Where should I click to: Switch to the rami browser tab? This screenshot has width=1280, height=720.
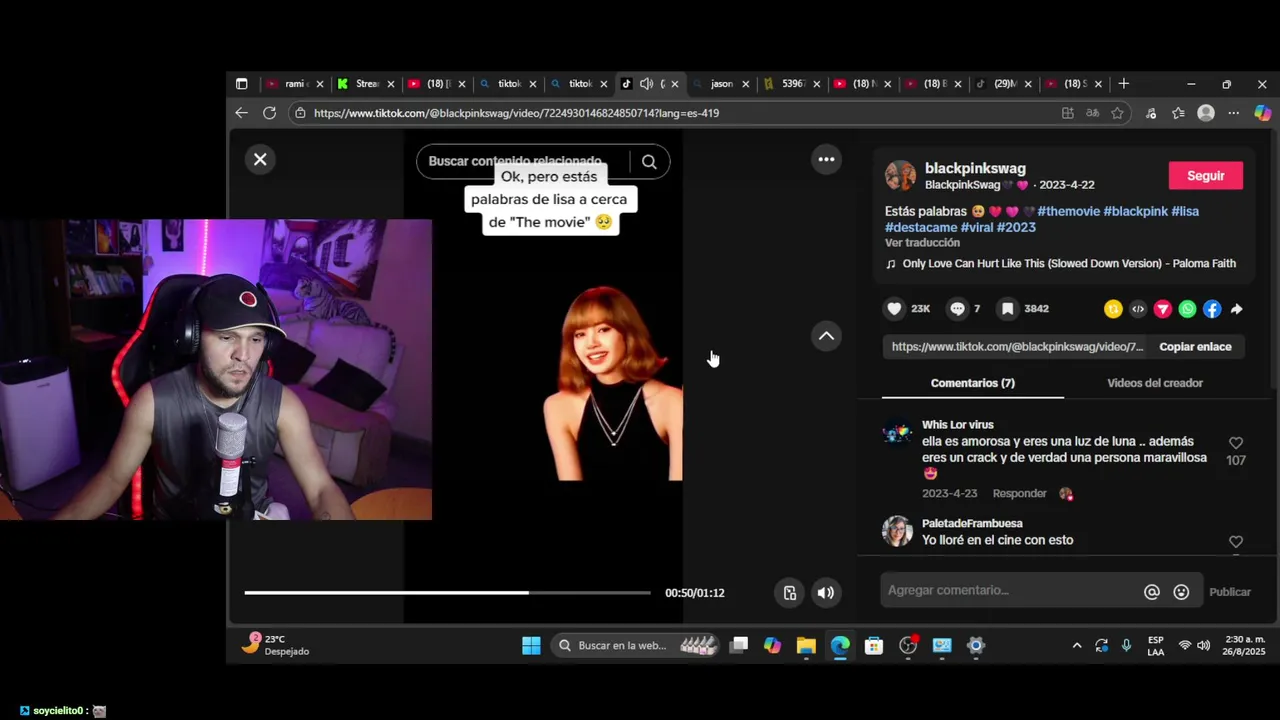[294, 84]
